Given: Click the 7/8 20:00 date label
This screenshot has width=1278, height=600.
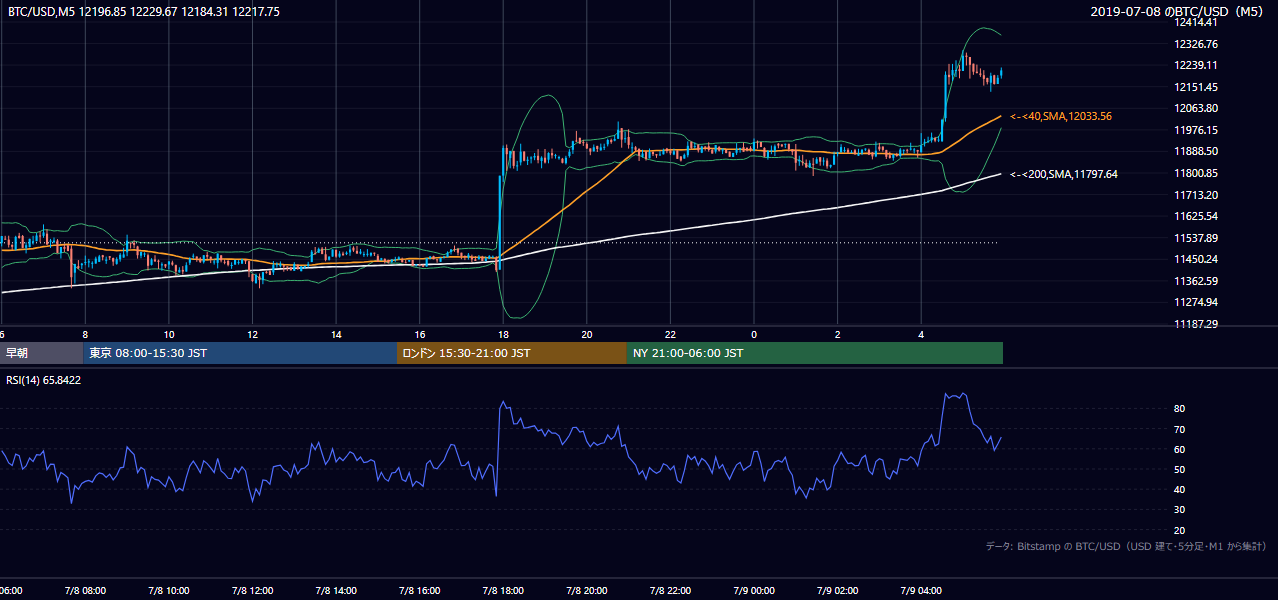Looking at the screenshot, I should click(587, 591).
